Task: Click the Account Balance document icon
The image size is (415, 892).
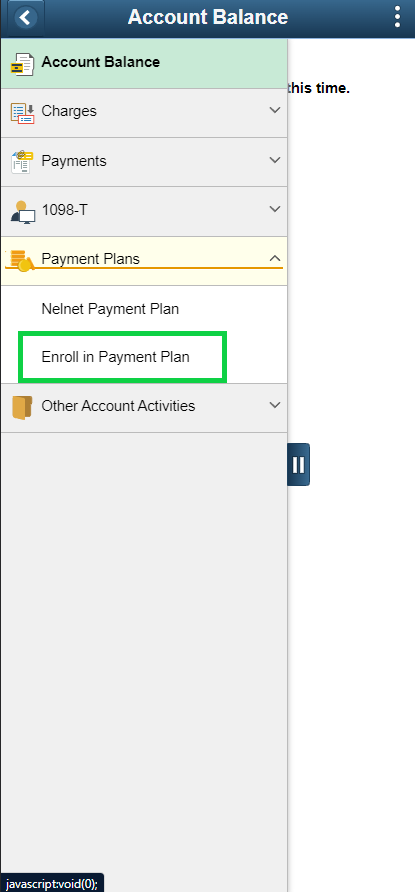Action: [x=22, y=64]
